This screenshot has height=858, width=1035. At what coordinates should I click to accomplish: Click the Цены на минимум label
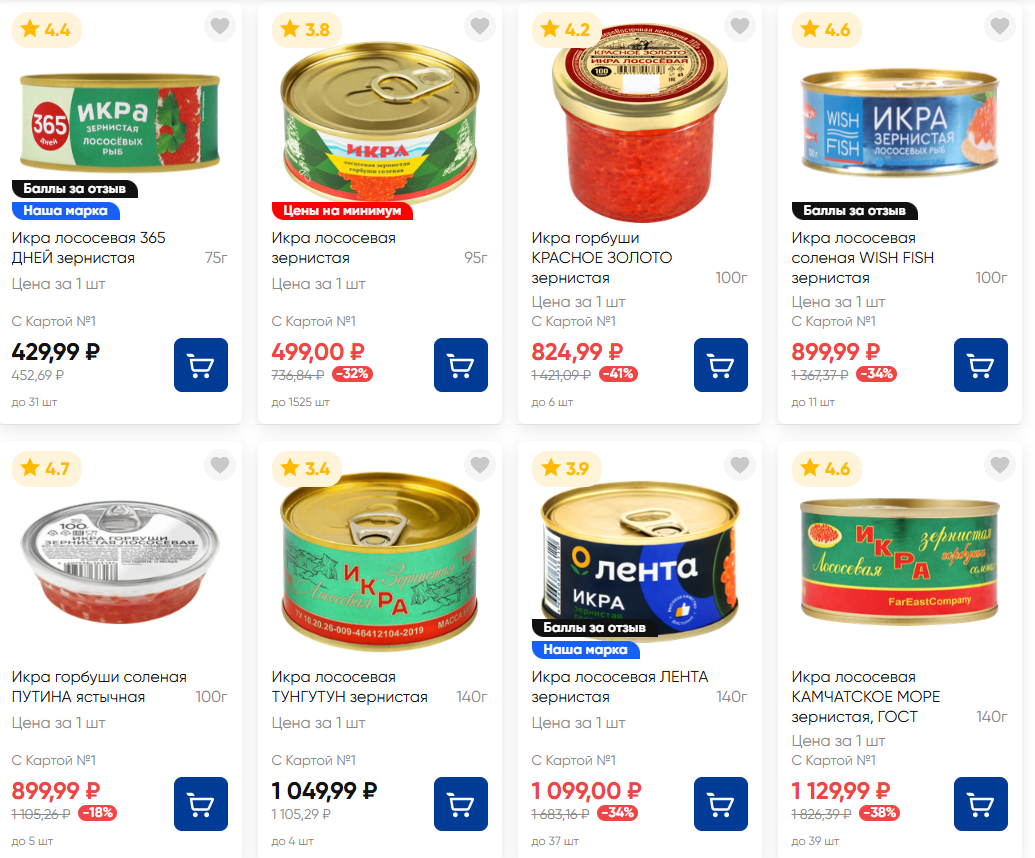pyautogui.click(x=342, y=211)
